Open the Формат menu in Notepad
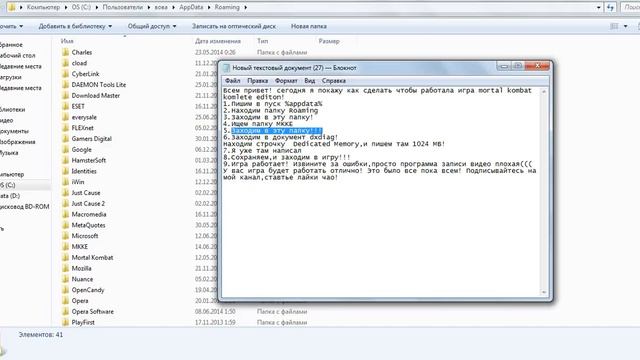This screenshot has width=640, height=360. pyautogui.click(x=286, y=81)
